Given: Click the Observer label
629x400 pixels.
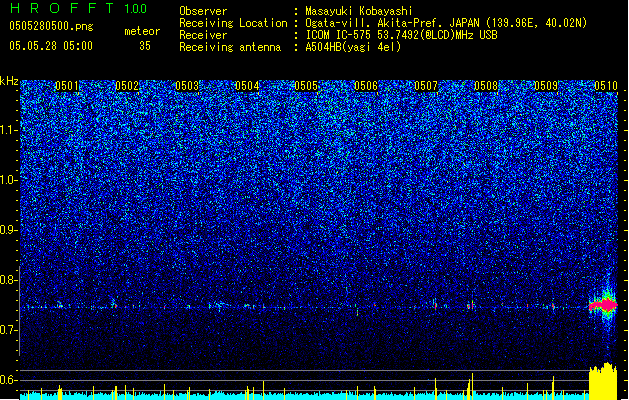Looking at the screenshot, I should tap(203, 11).
